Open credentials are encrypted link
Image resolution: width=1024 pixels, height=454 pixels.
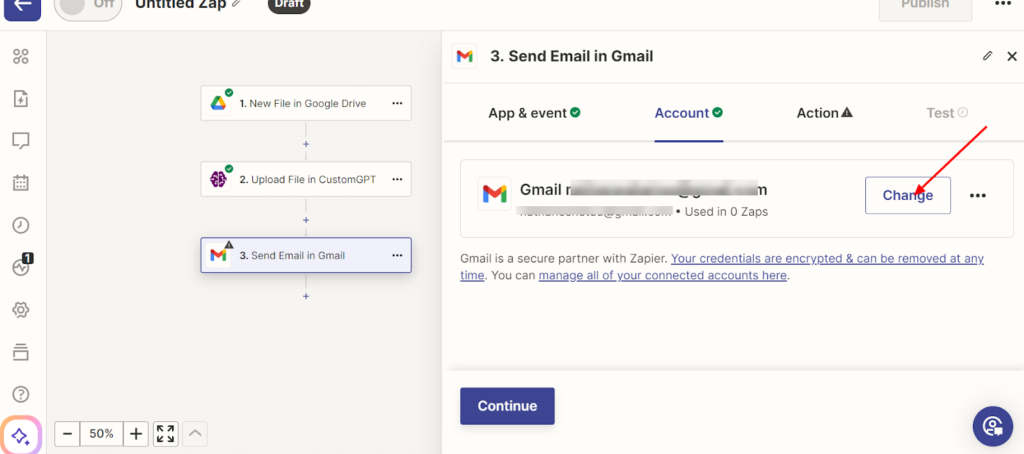(722, 267)
